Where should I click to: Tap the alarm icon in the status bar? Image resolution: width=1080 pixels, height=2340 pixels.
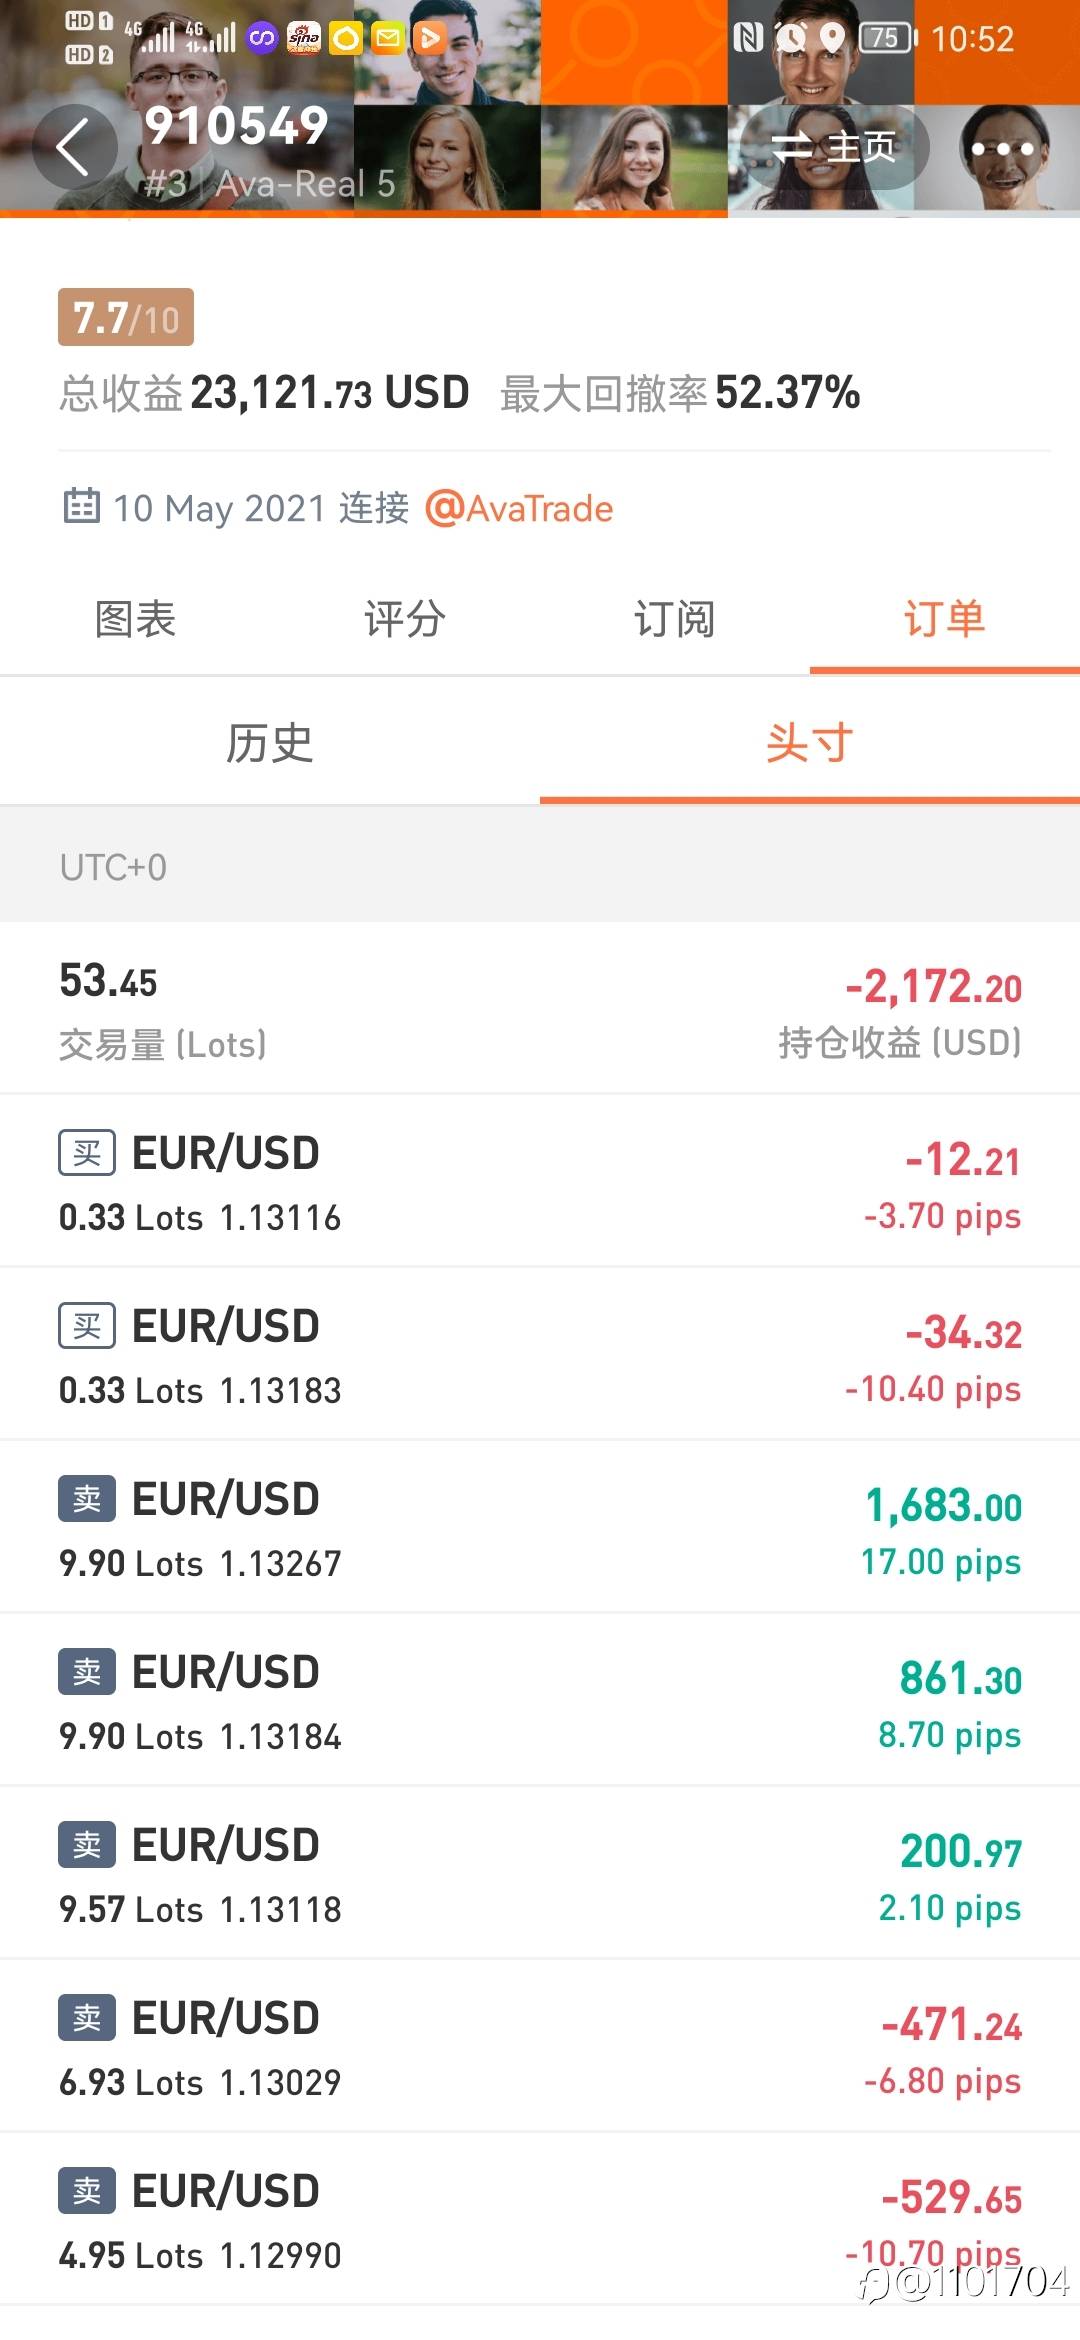tap(791, 38)
